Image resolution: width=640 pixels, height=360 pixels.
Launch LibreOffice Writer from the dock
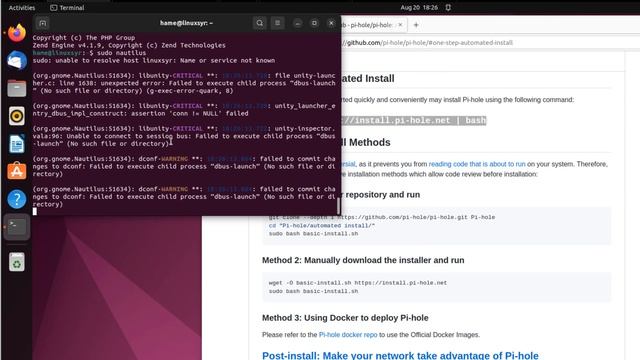tap(17, 144)
